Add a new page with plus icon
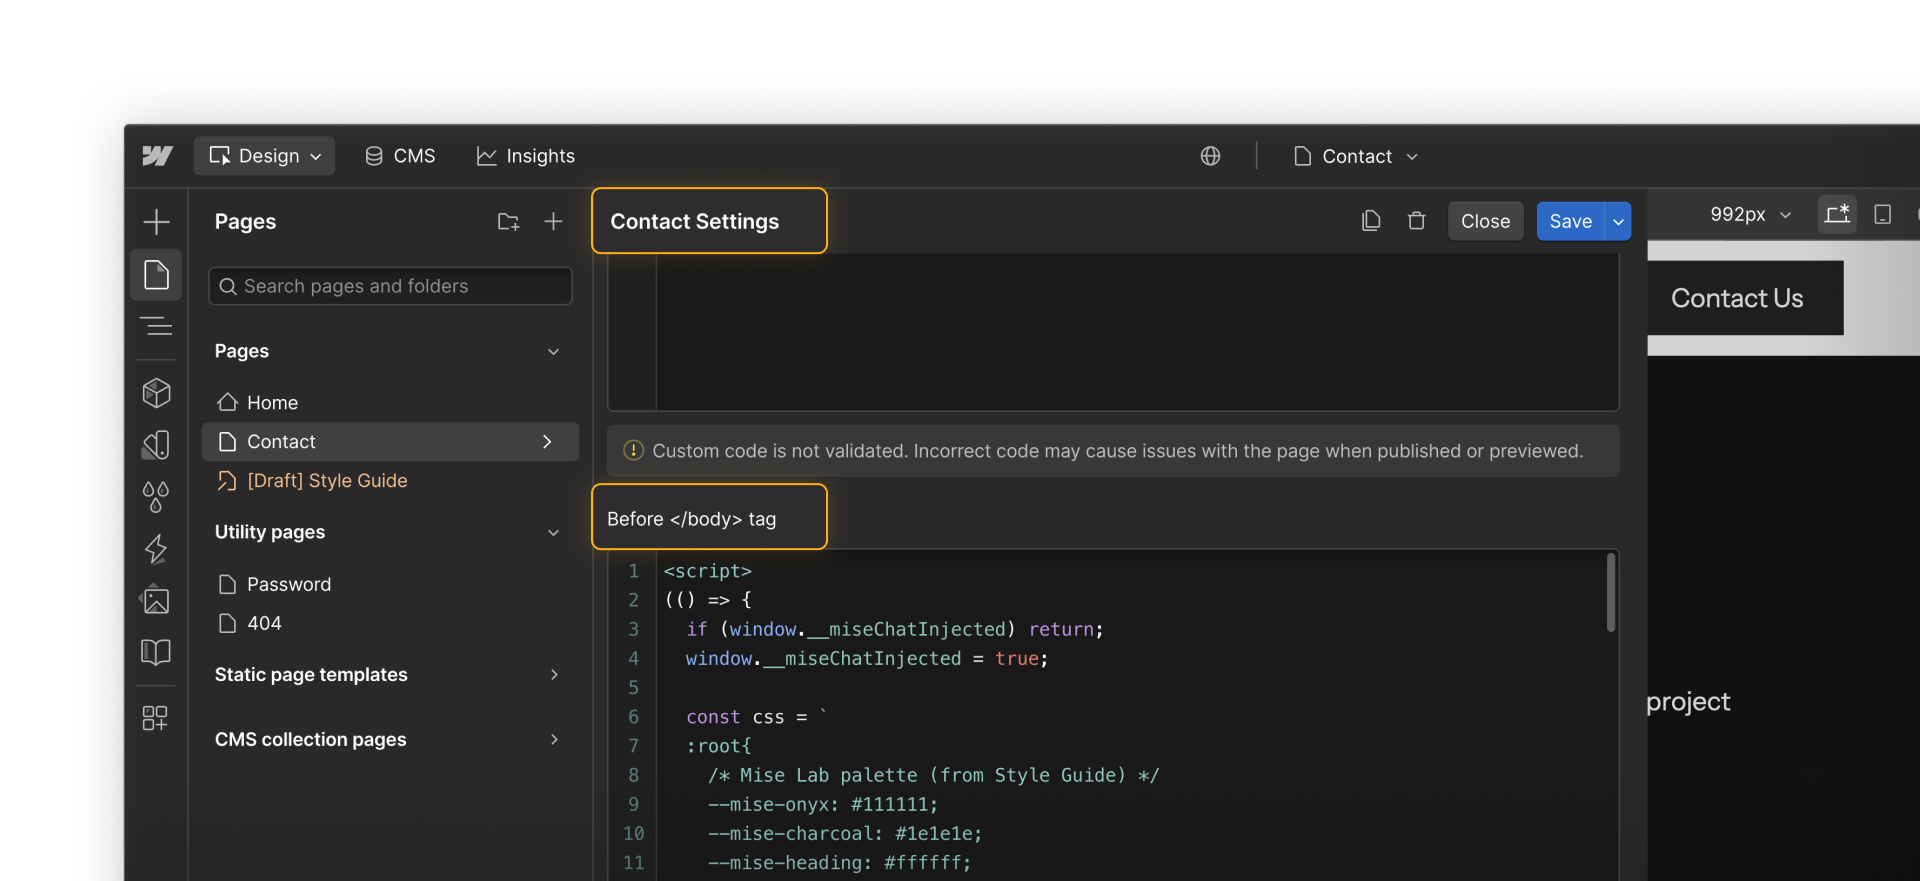This screenshot has width=1920, height=881. pyautogui.click(x=553, y=222)
